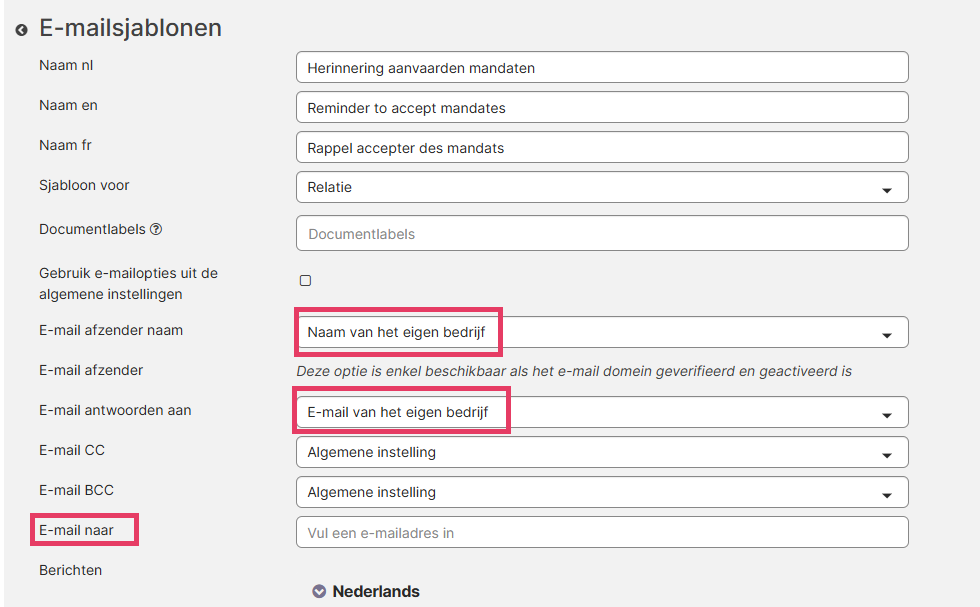The width and height of the screenshot is (980, 607).
Task: Collapse the Nederlands section chevron icon
Action: coord(319,591)
